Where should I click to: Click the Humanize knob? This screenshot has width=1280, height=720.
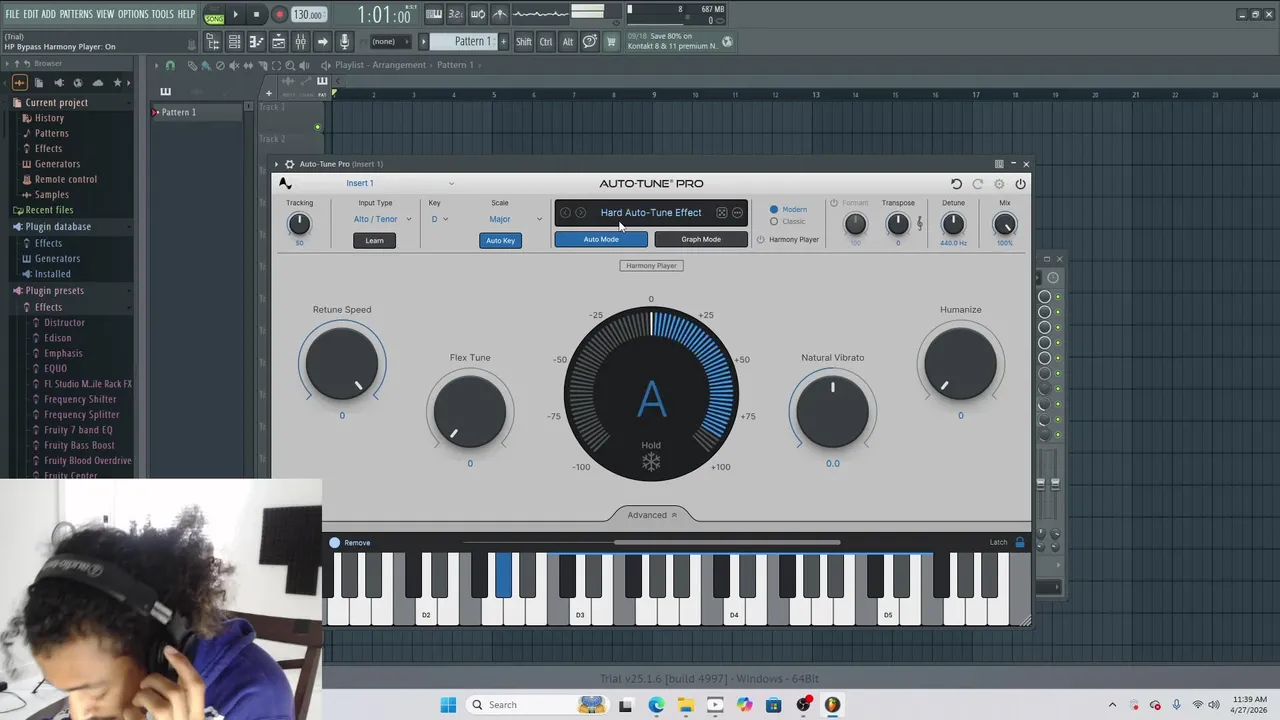960,364
